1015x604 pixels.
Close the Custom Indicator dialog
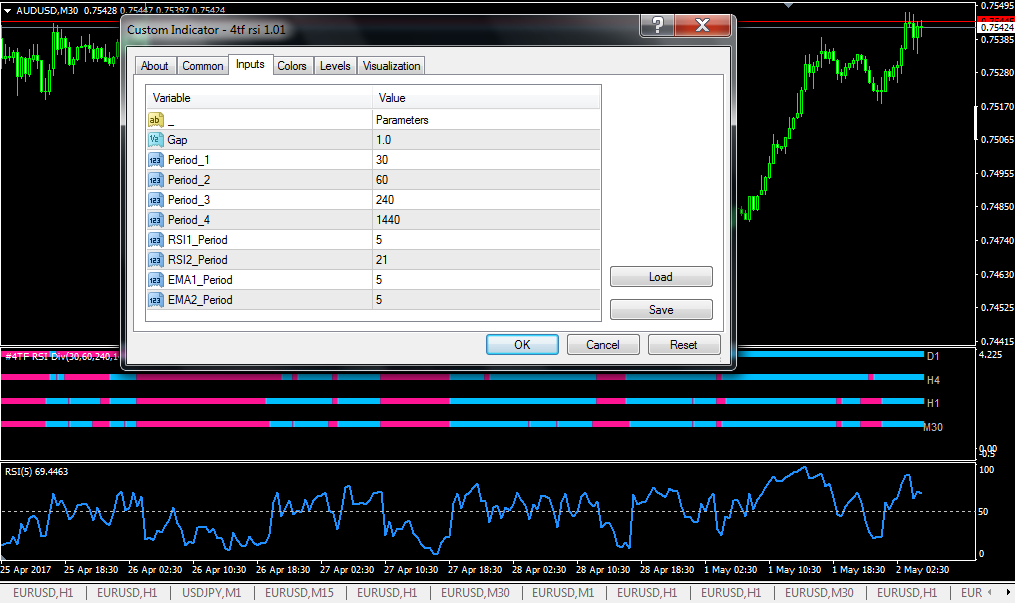(x=702, y=25)
